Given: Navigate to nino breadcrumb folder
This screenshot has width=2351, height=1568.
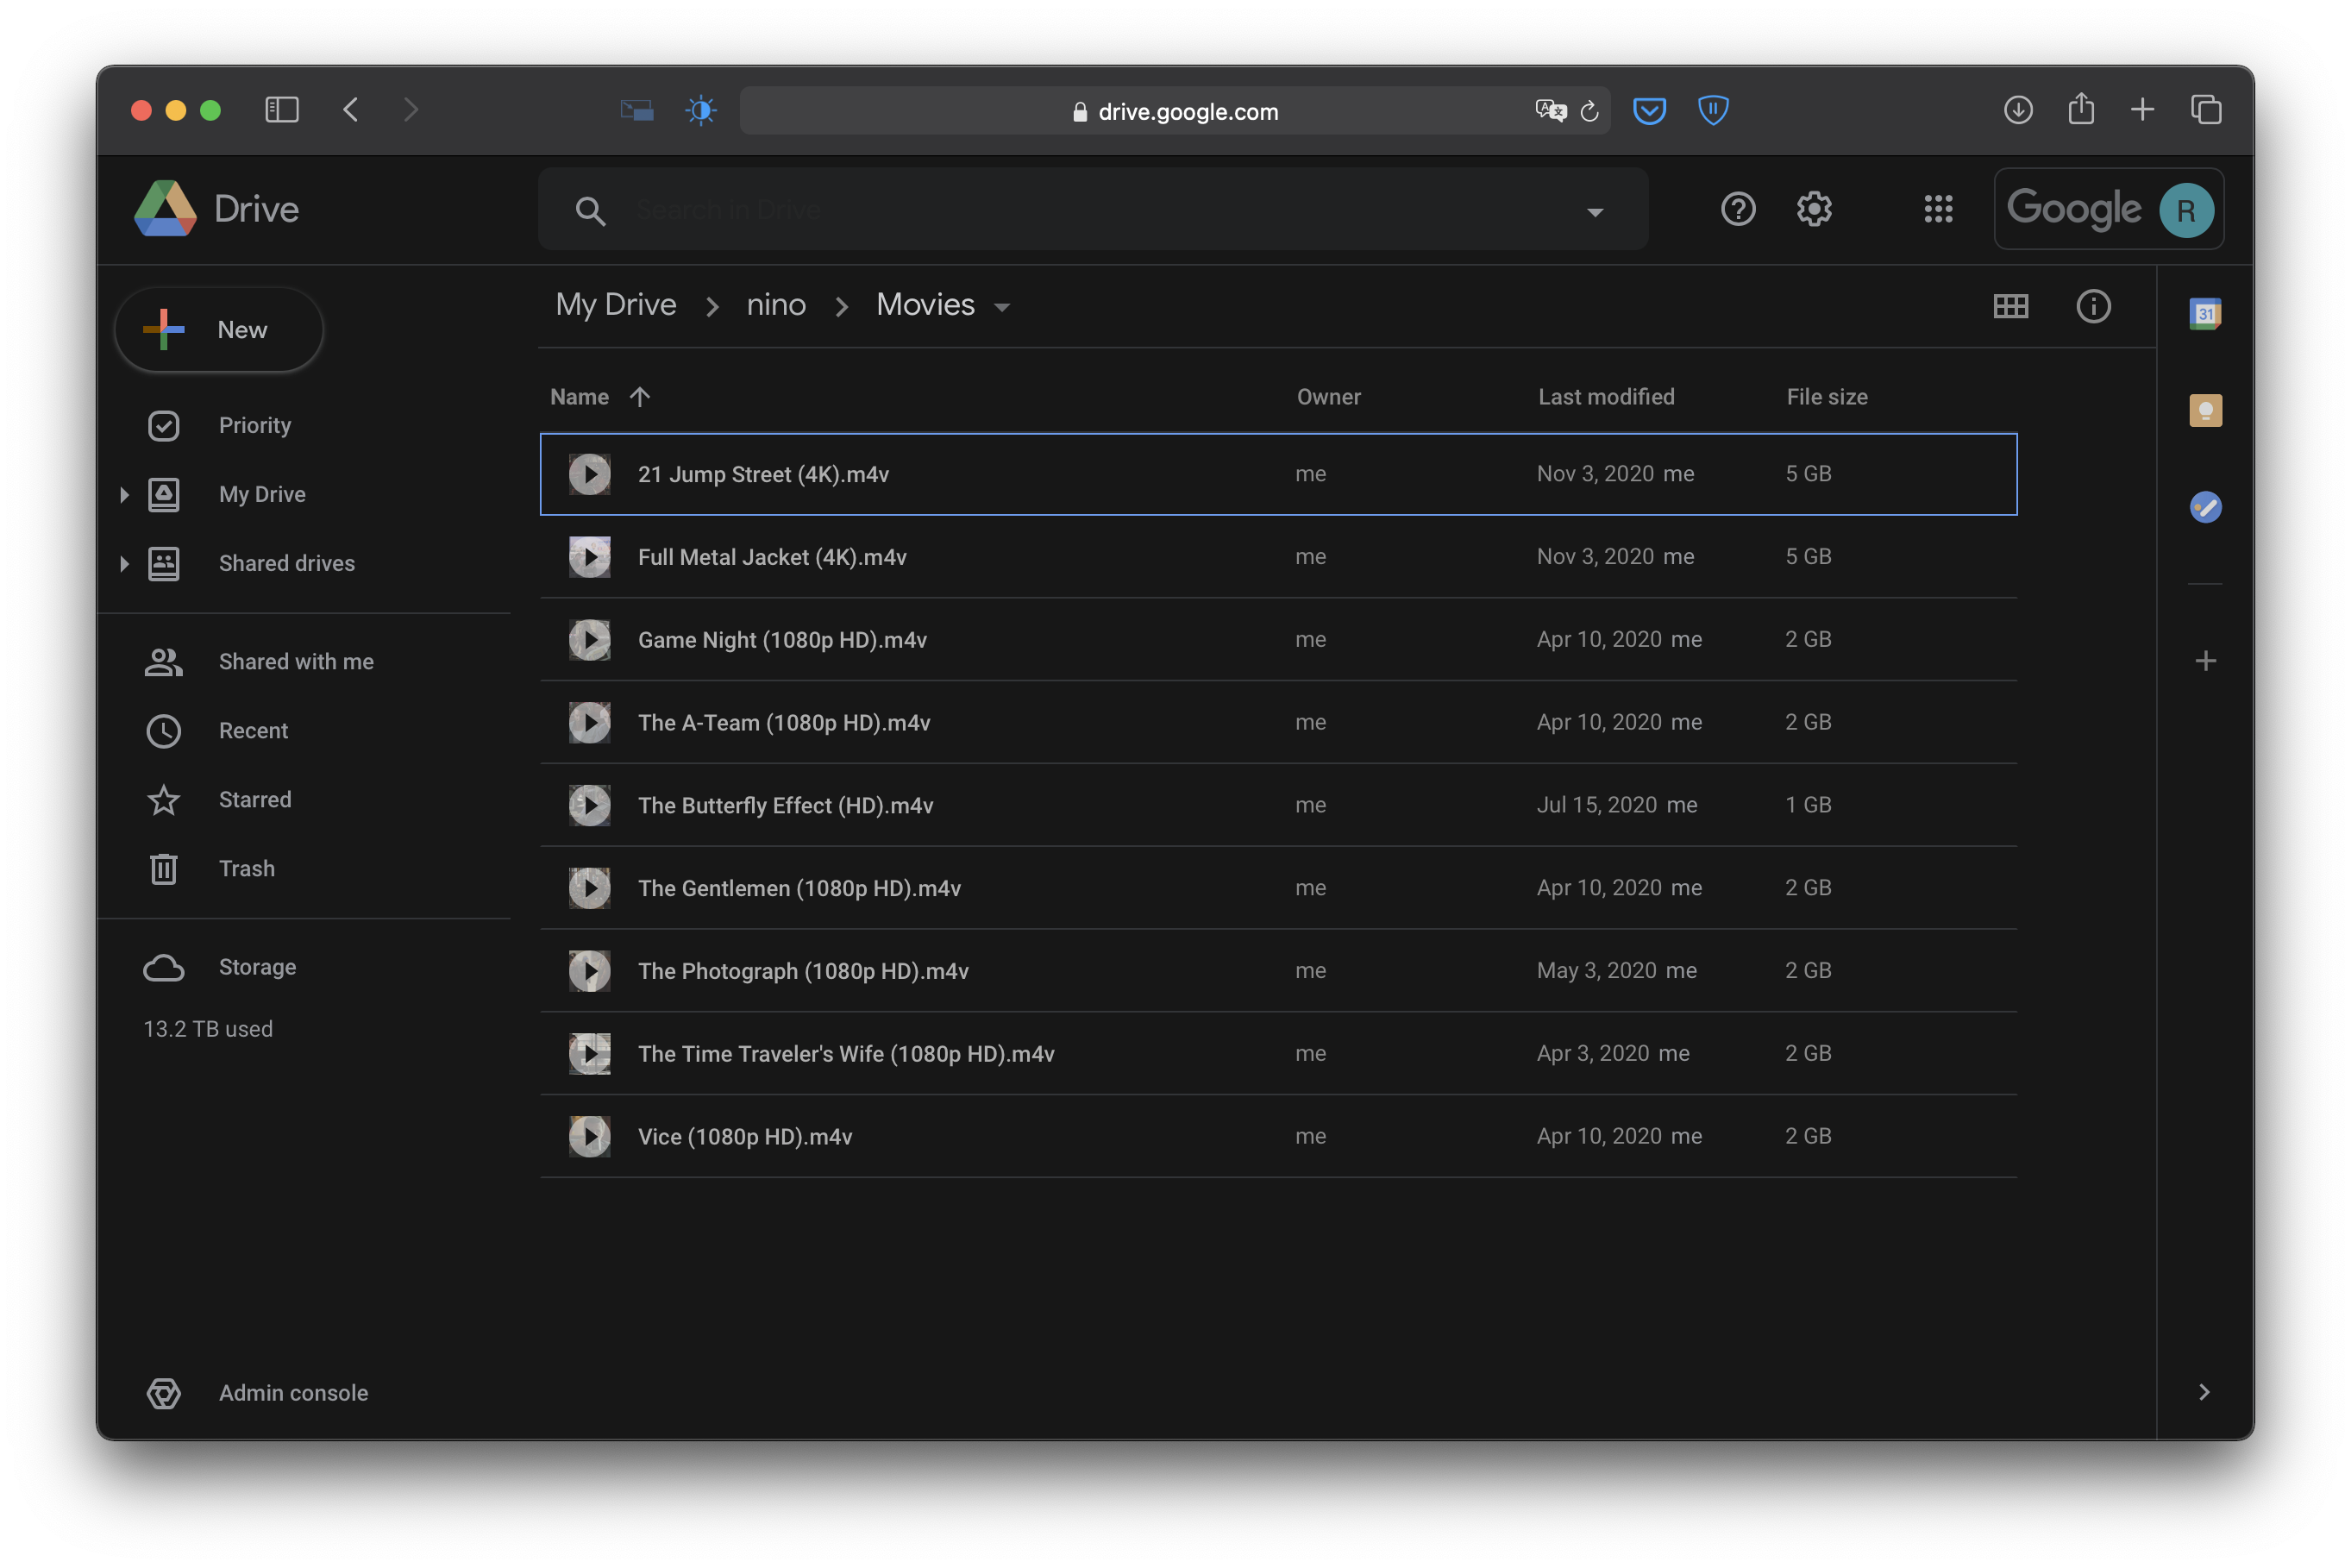Looking at the screenshot, I should (776, 304).
